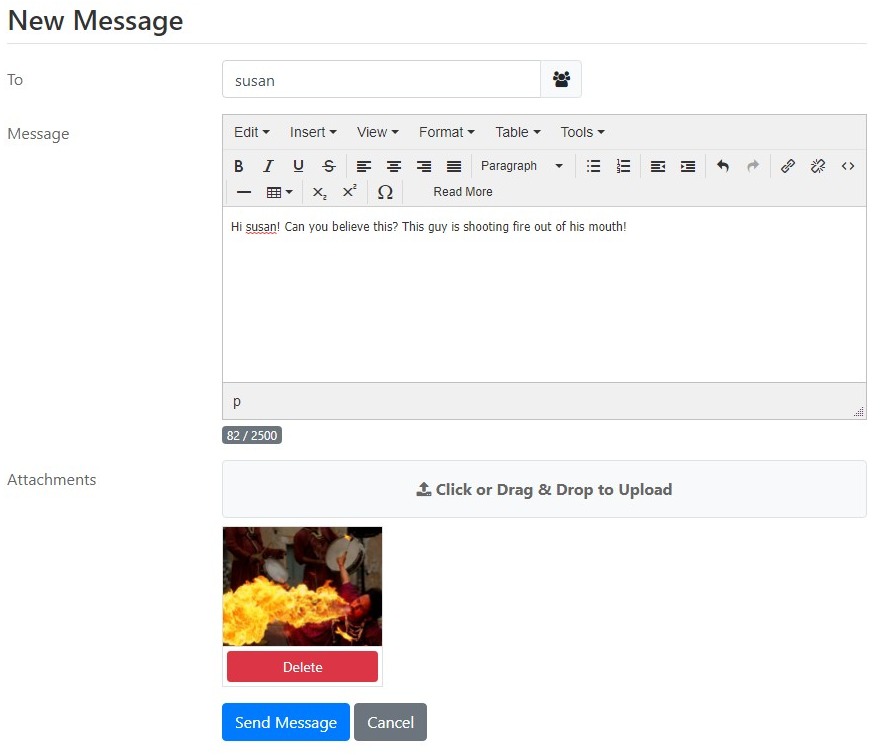Decrease indent of paragraph

point(658,167)
